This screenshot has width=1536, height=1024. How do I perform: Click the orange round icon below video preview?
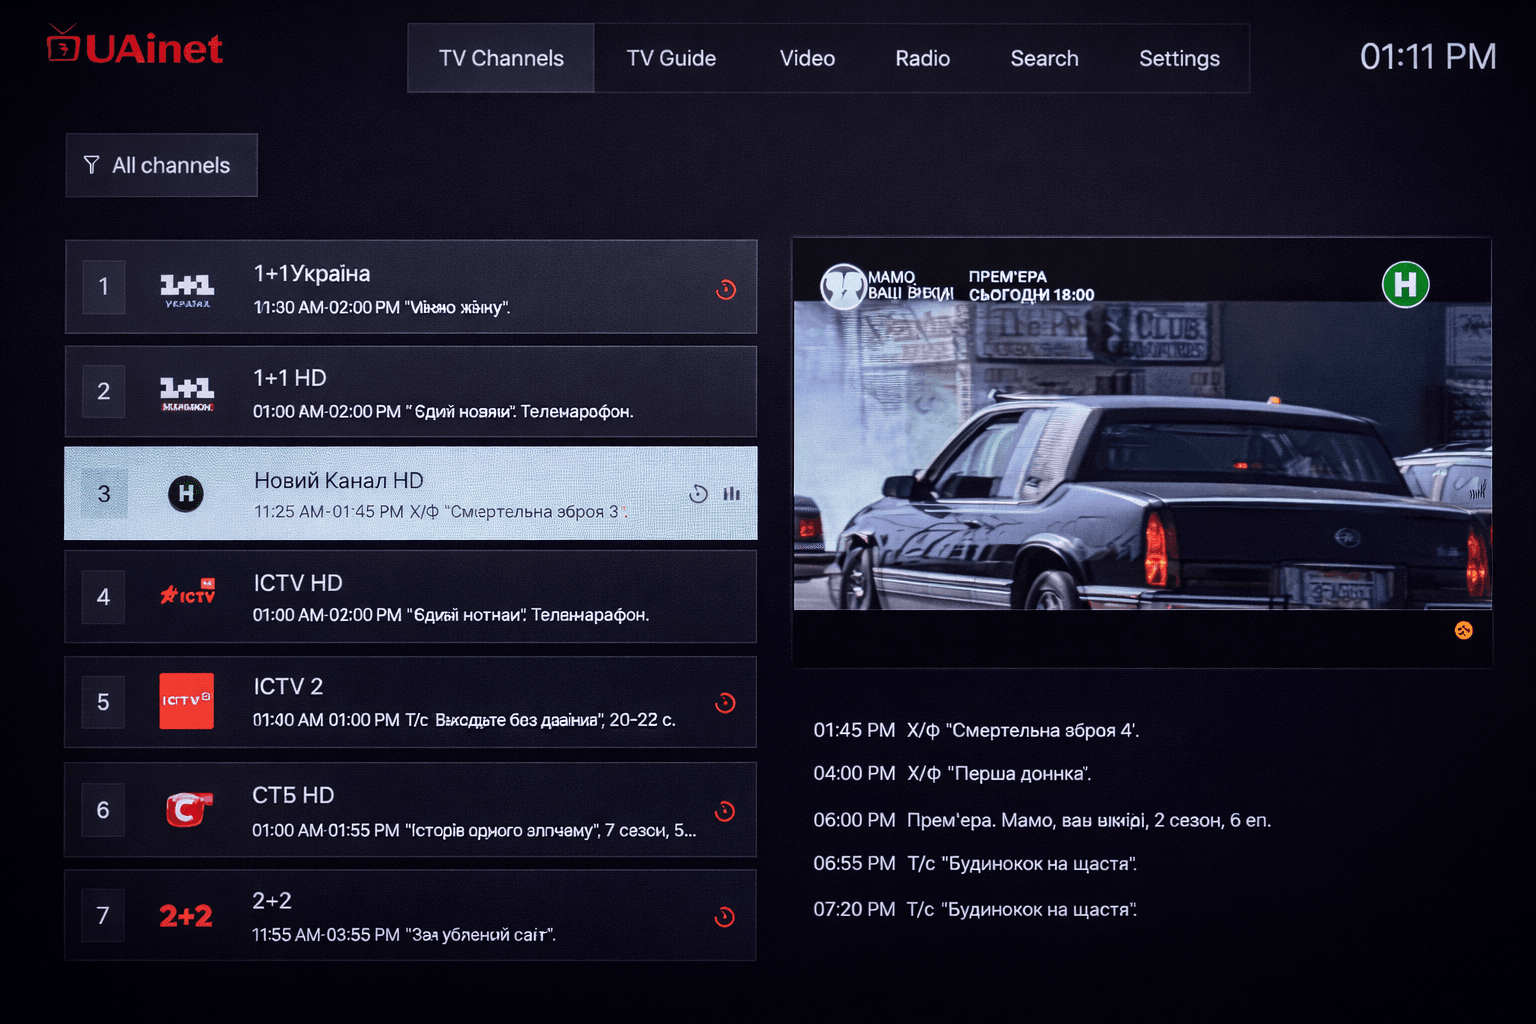[x=1463, y=630]
